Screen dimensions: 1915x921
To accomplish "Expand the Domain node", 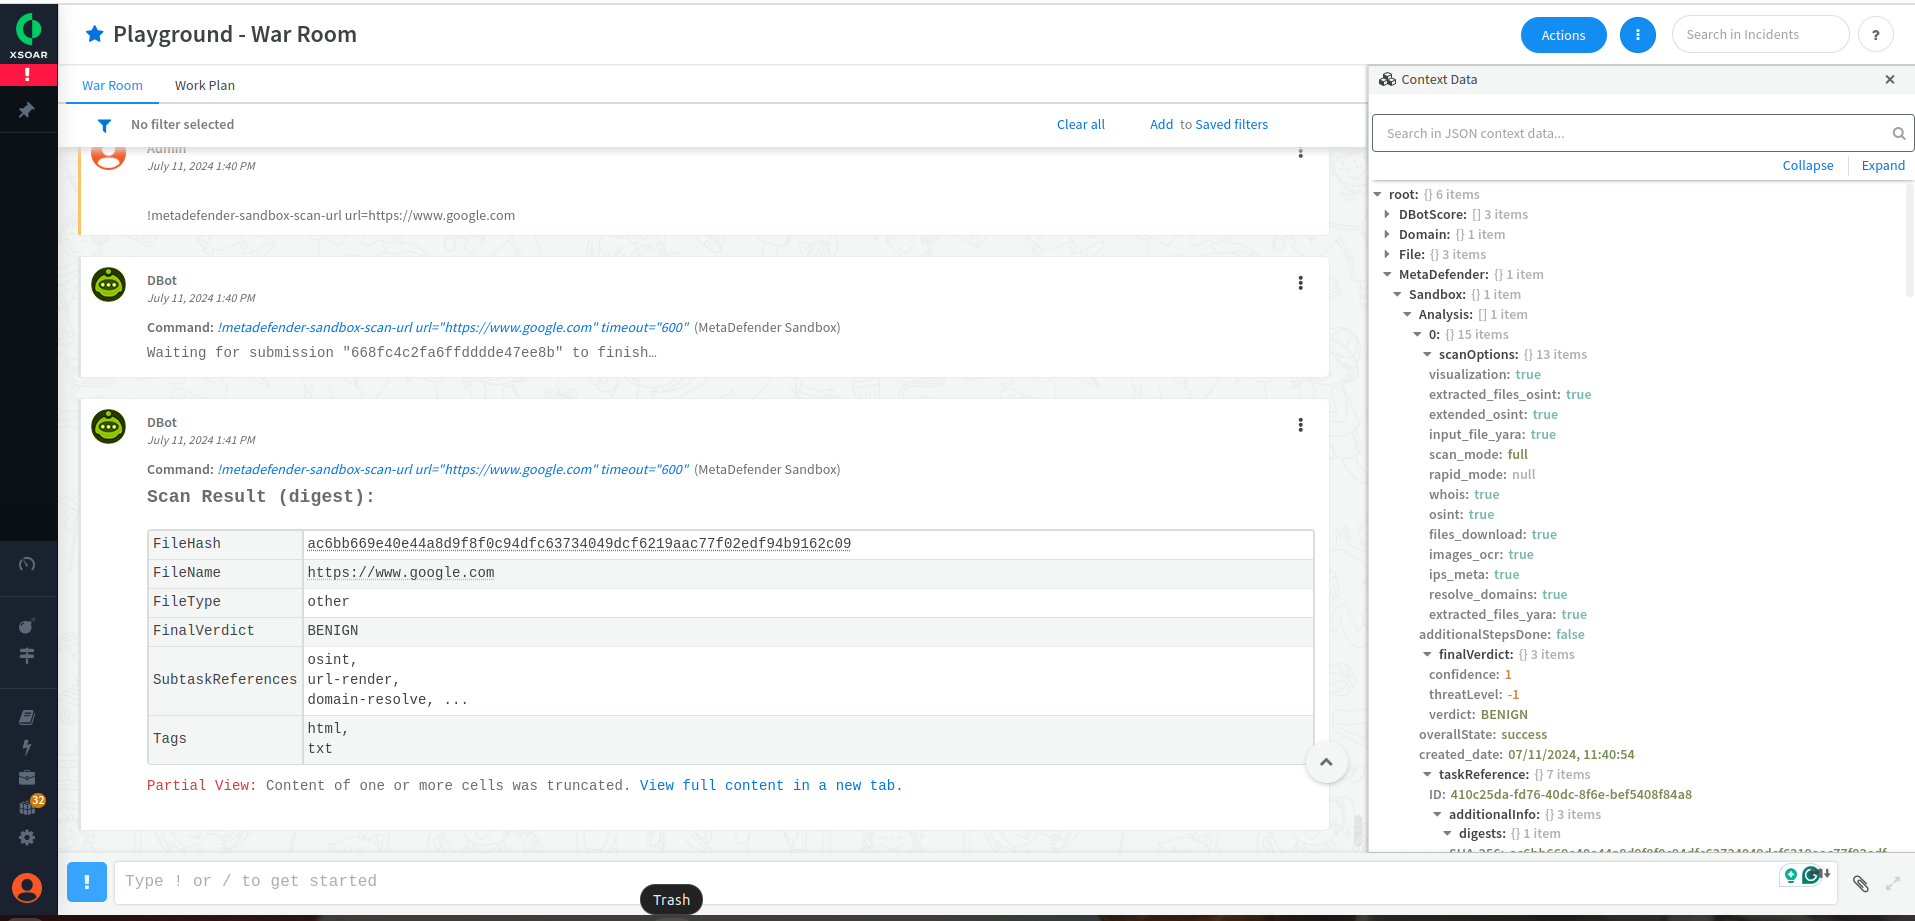I will click(1387, 235).
